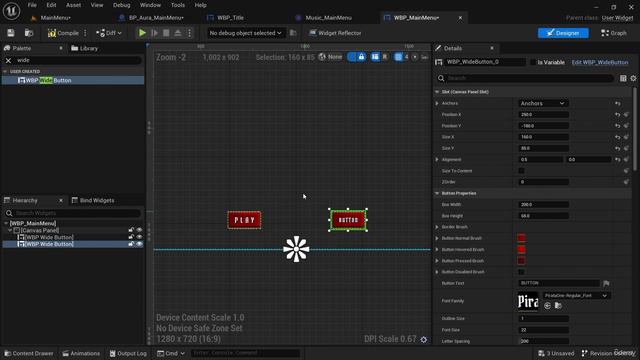640x360 pixels.
Task: Click the anchor flower marker on canvas
Action: pos(296,249)
